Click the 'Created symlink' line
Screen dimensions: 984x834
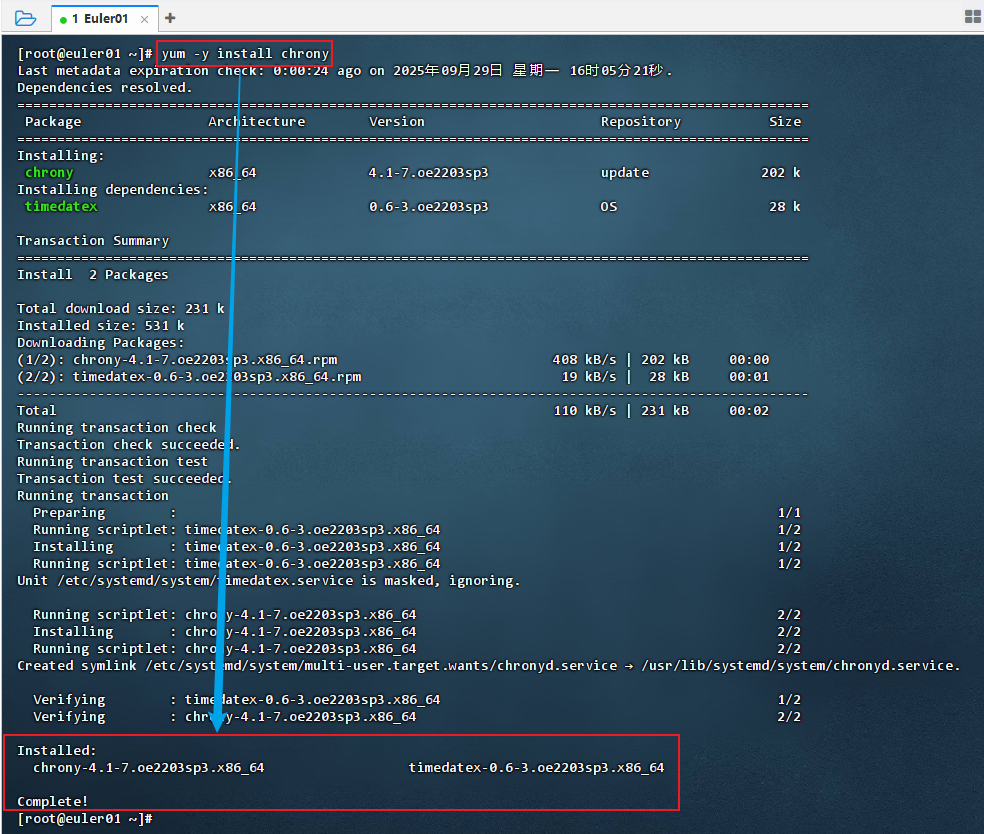coord(488,666)
